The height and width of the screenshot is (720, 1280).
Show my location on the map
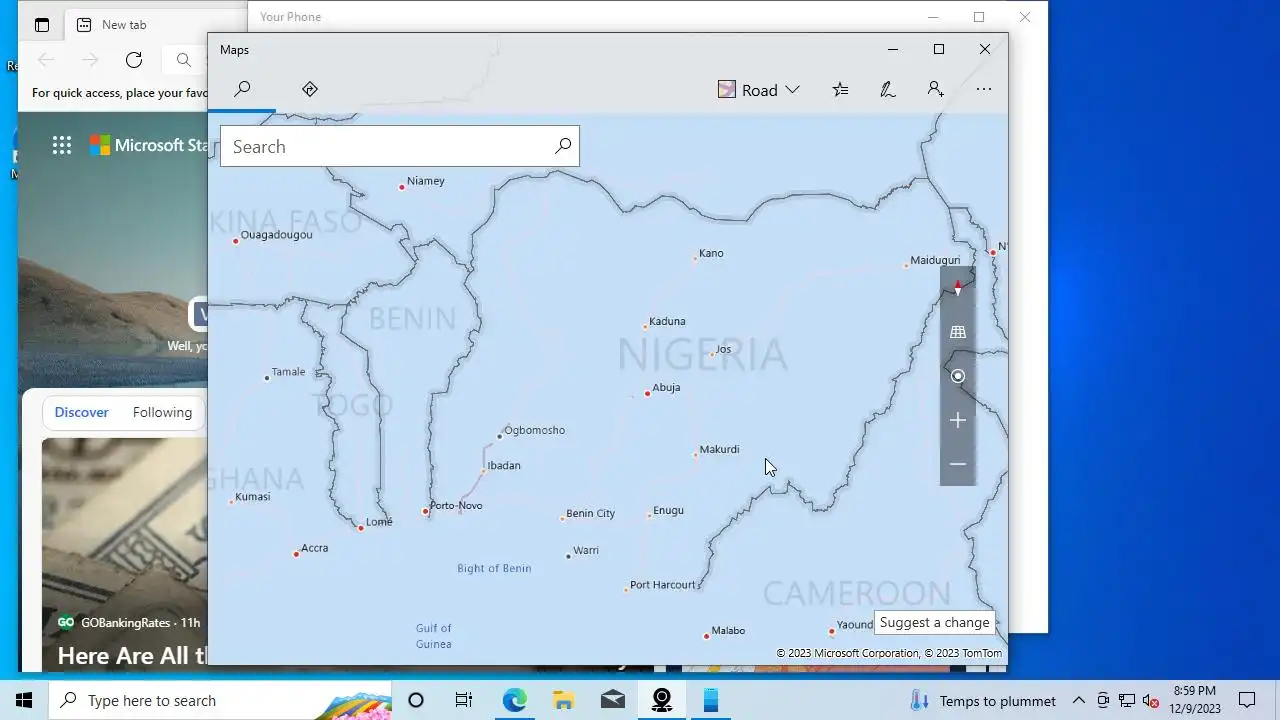coord(958,376)
